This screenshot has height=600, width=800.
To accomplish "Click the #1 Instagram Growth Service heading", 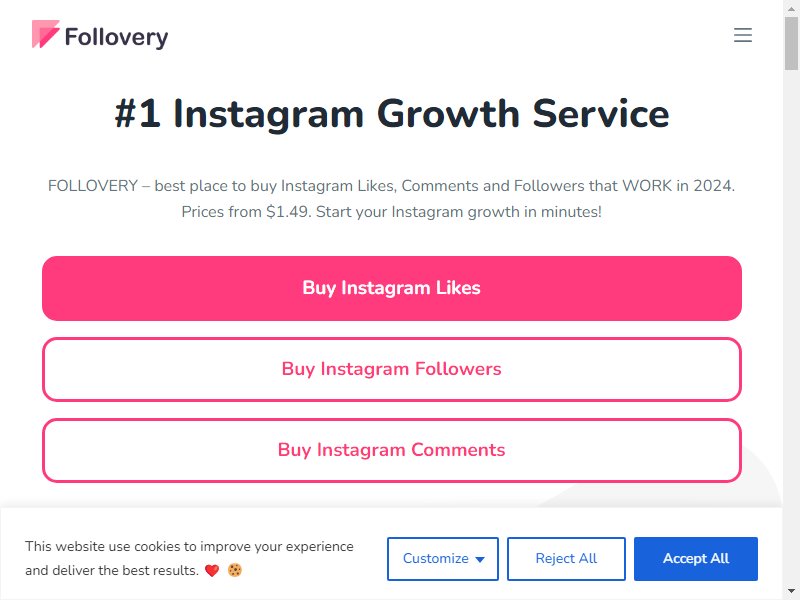I will [x=391, y=113].
